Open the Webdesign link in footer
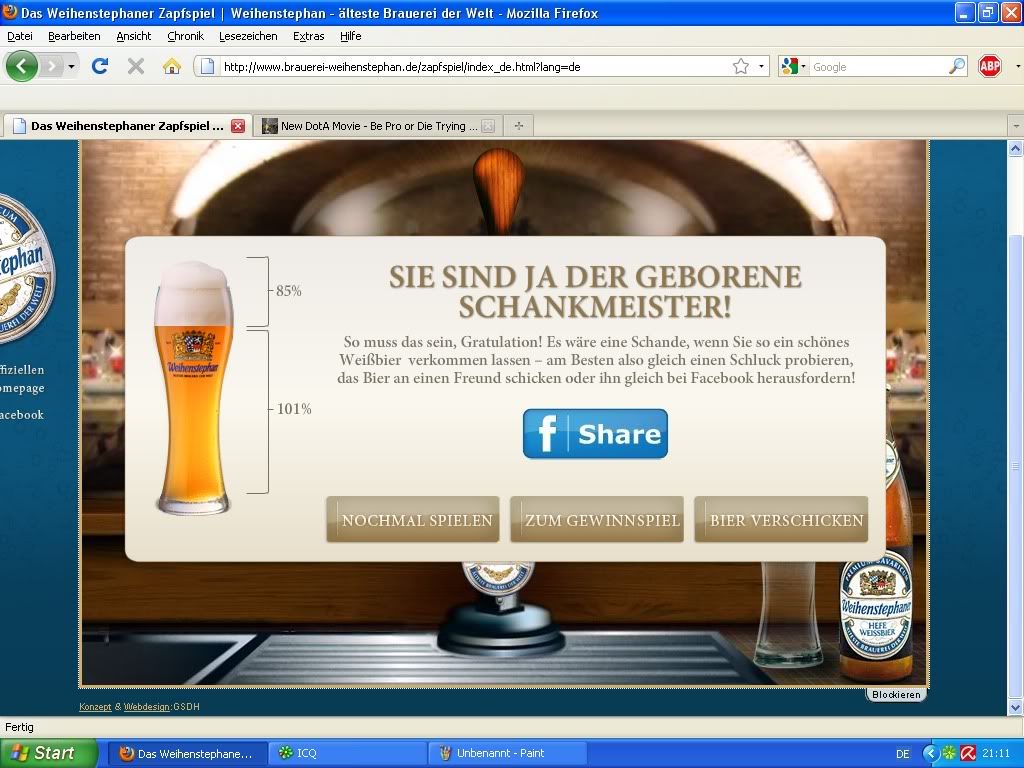Screen dimensions: 1024x768 tap(147, 707)
